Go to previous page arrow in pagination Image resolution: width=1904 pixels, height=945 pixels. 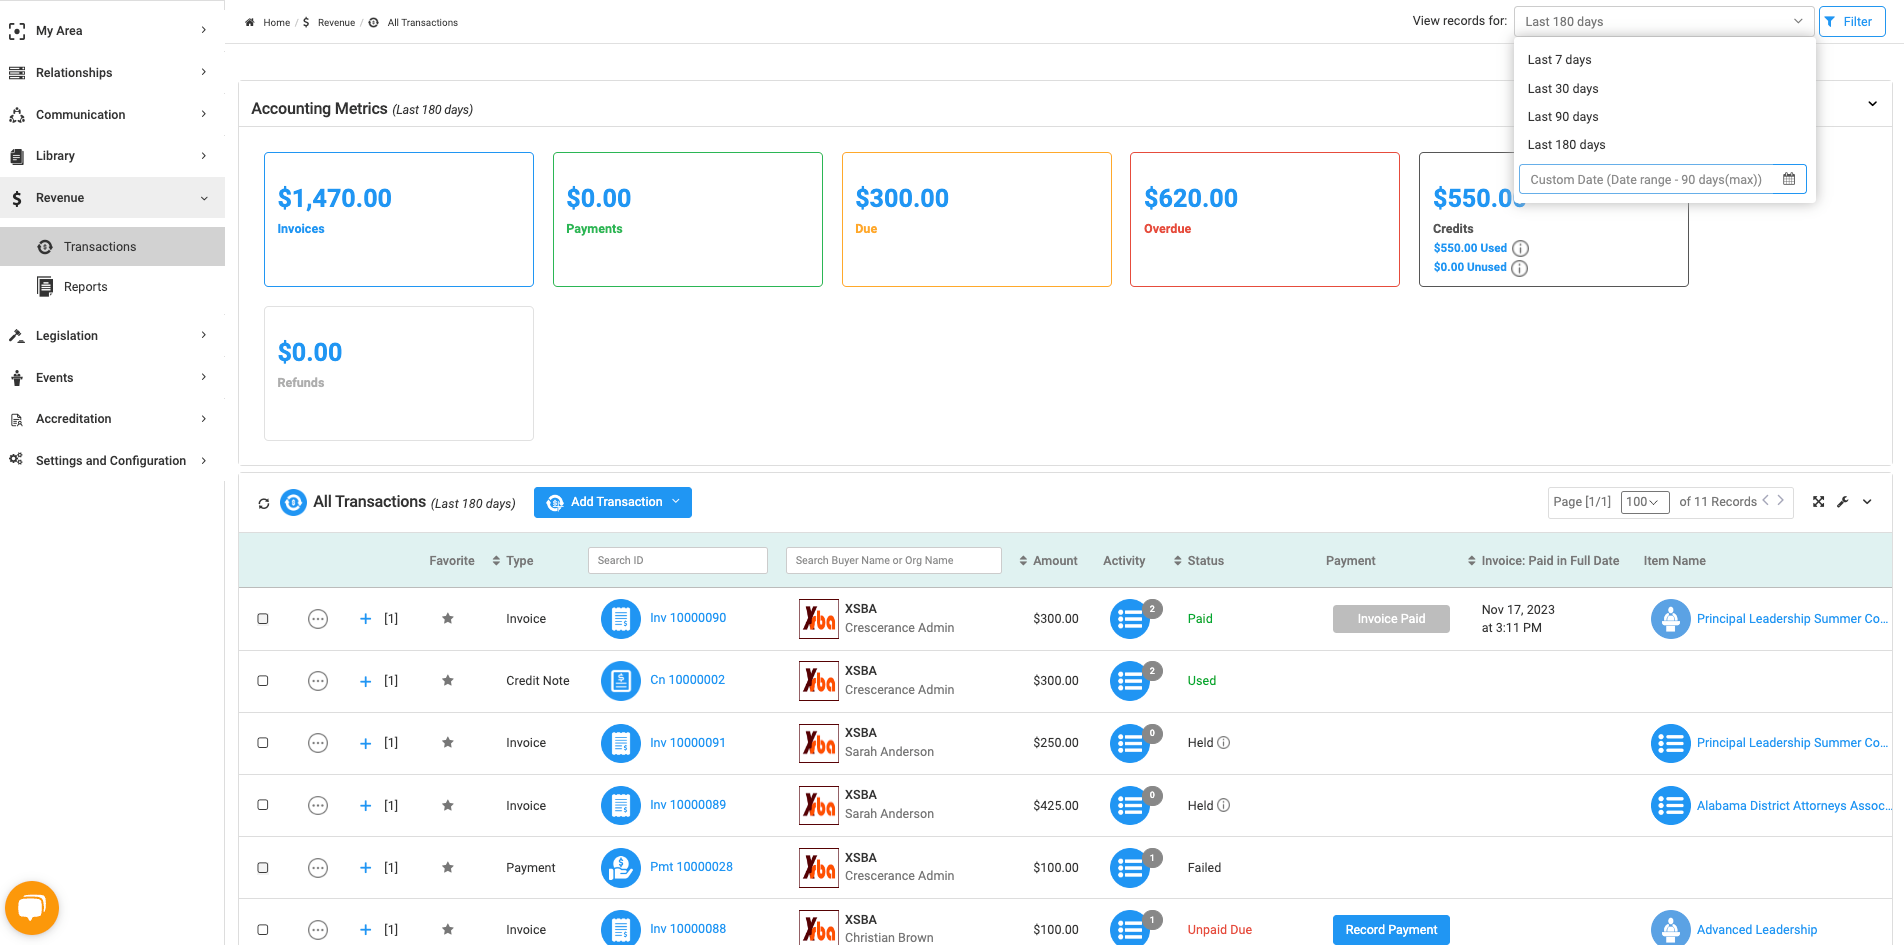click(x=1765, y=501)
